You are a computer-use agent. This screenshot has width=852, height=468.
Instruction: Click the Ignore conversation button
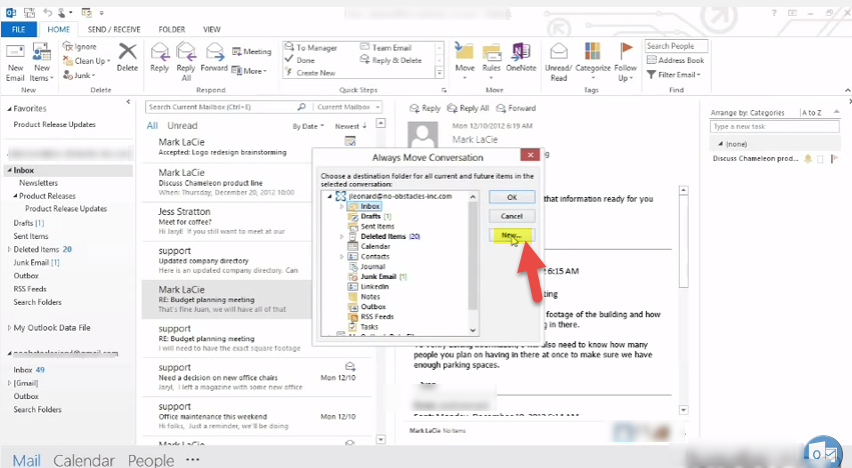tap(80, 47)
